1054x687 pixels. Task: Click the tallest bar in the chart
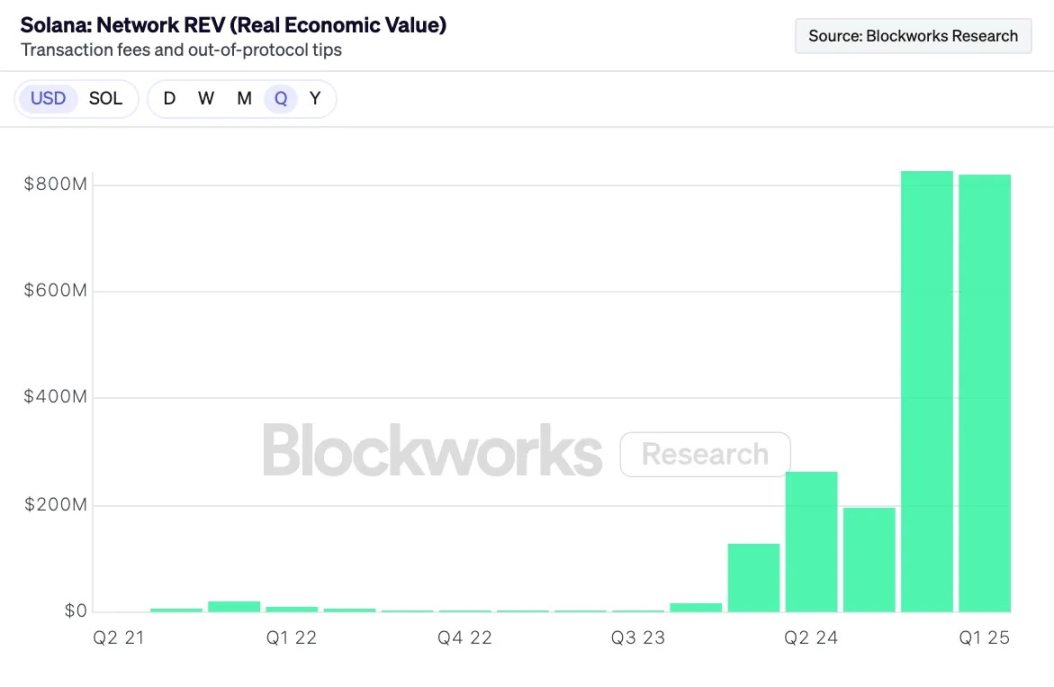(x=926, y=390)
